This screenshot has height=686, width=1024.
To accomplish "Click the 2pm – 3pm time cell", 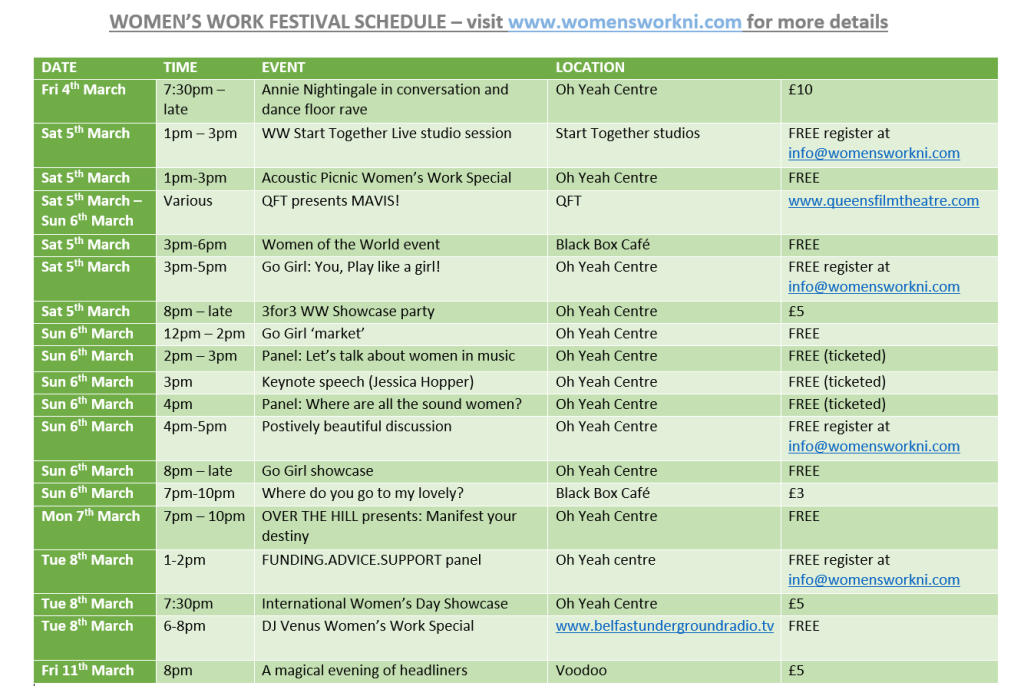I will click(205, 358).
